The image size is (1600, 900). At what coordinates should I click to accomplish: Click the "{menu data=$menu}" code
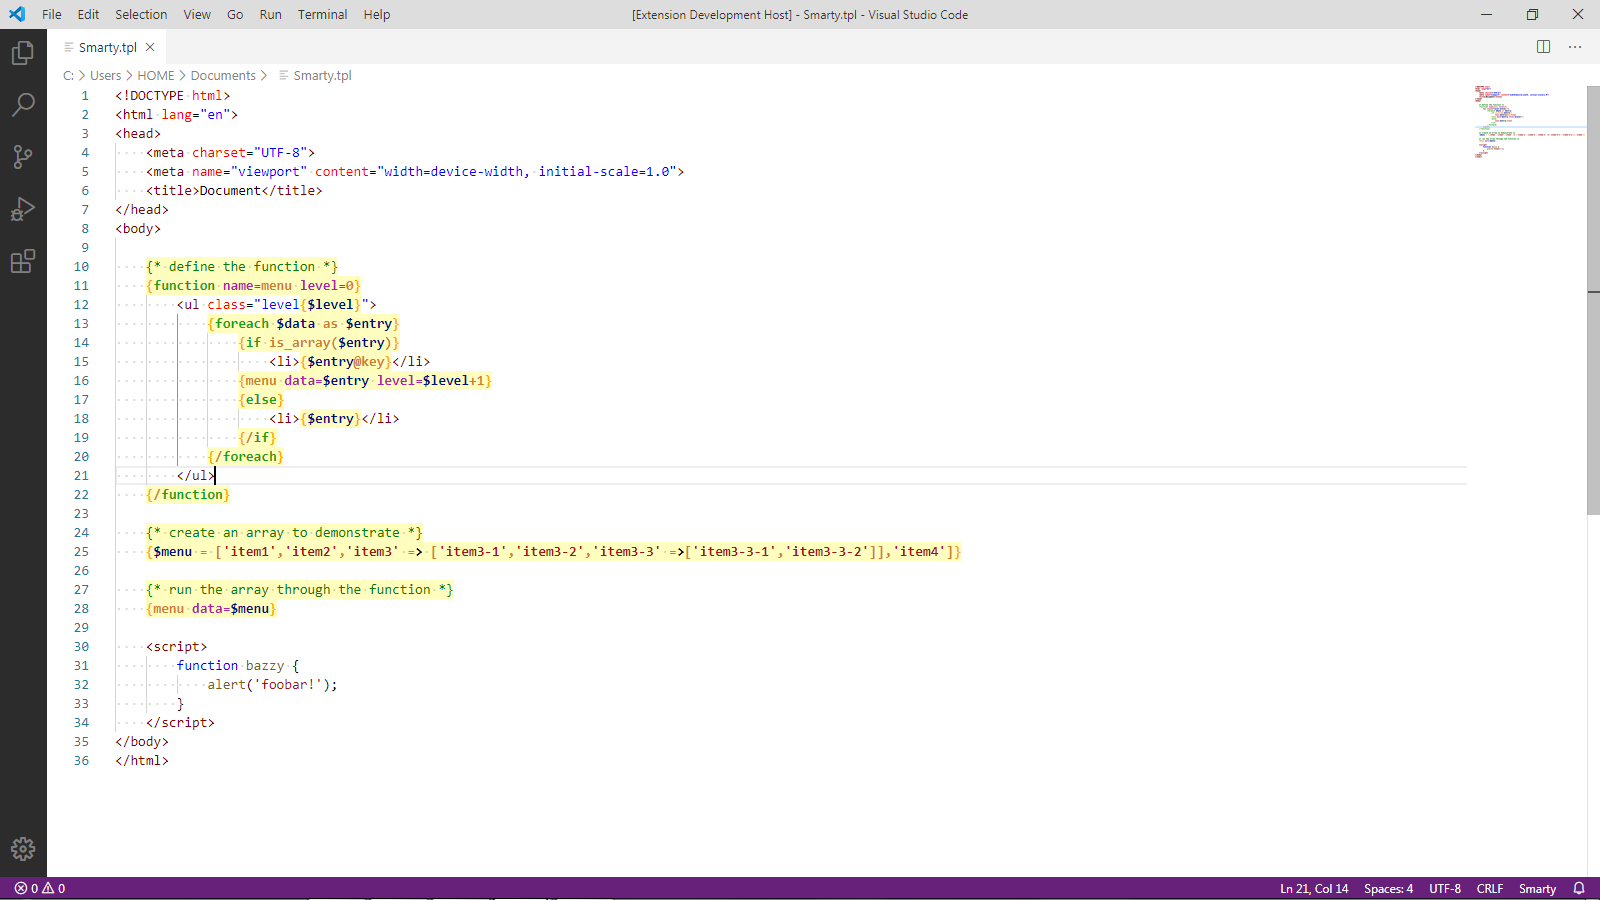(x=211, y=608)
